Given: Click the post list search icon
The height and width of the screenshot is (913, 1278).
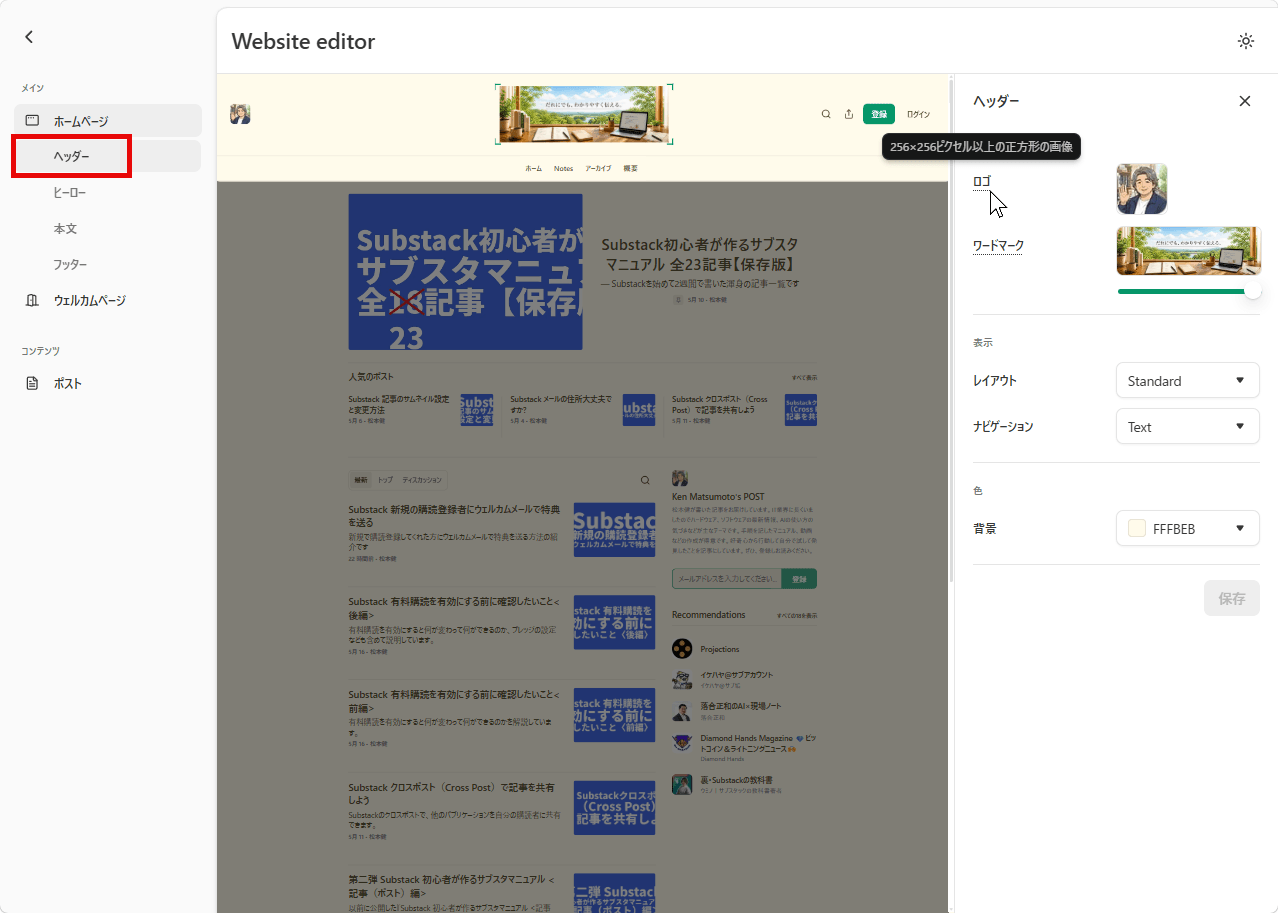Looking at the screenshot, I should tap(645, 480).
